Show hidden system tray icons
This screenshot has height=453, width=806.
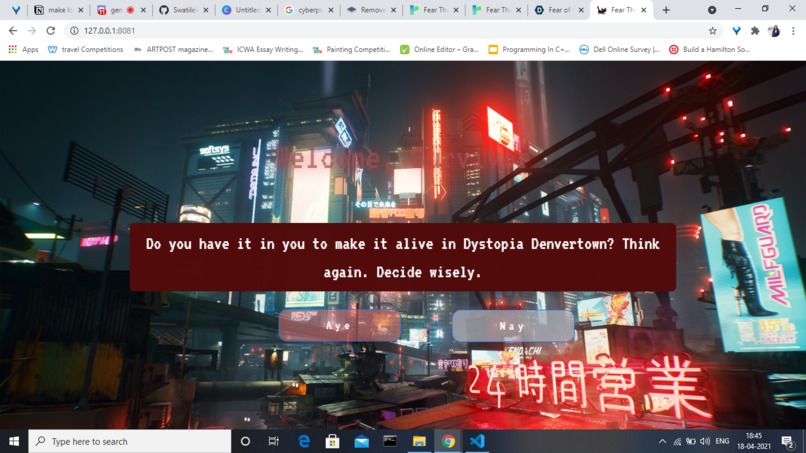(662, 441)
